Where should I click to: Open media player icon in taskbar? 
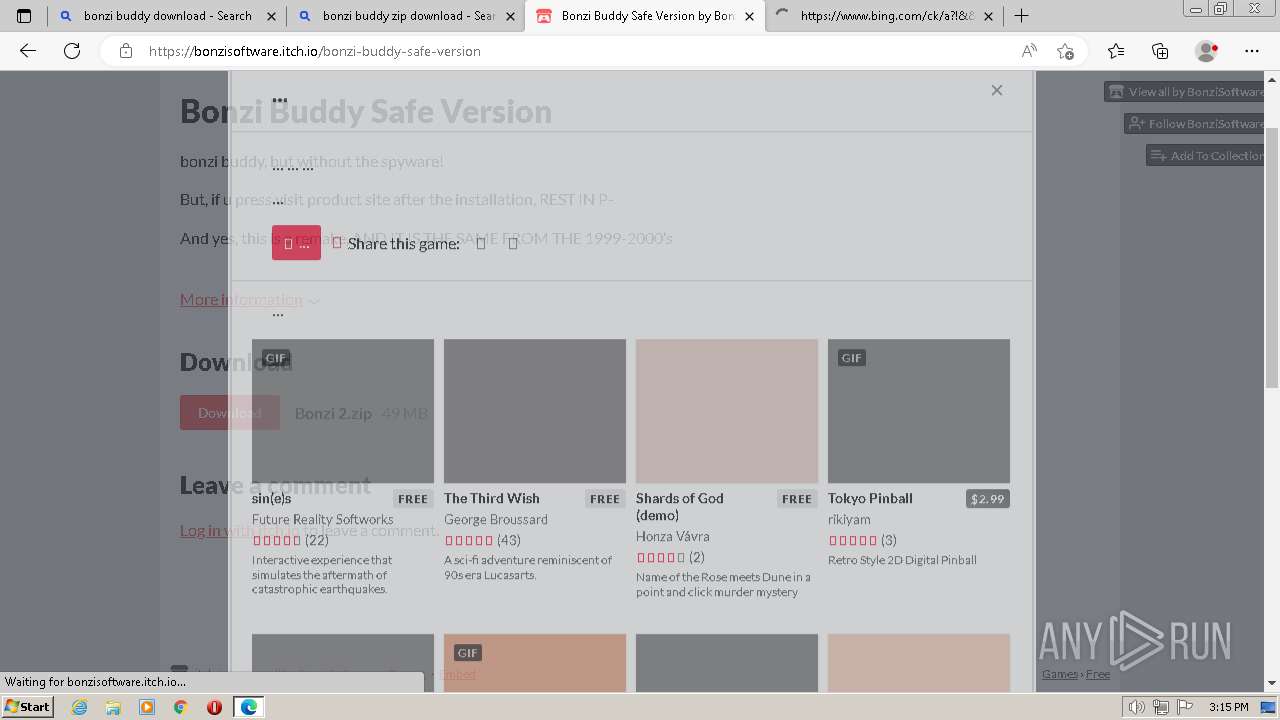coord(147,707)
